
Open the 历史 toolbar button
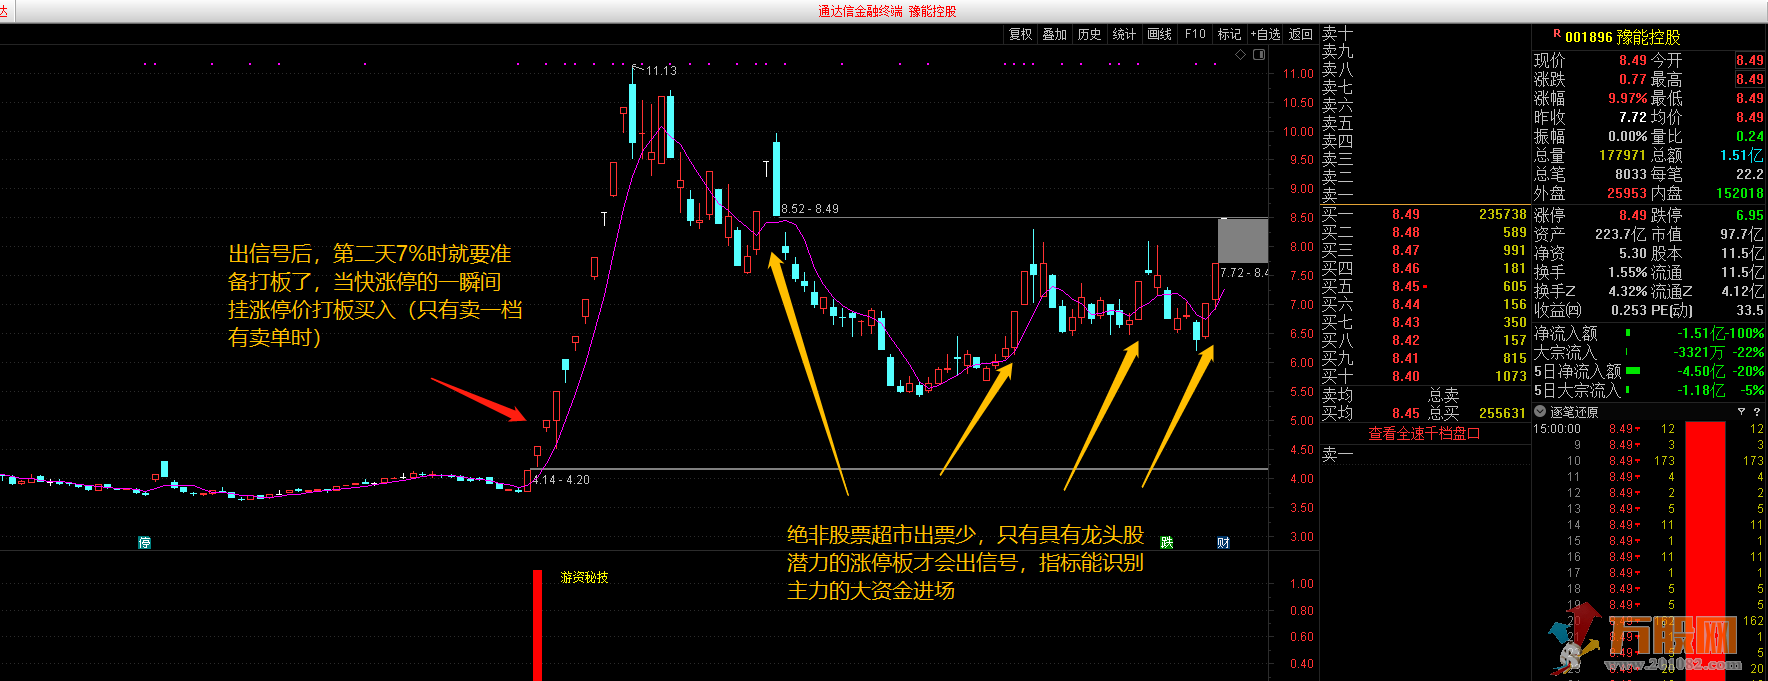1090,34
